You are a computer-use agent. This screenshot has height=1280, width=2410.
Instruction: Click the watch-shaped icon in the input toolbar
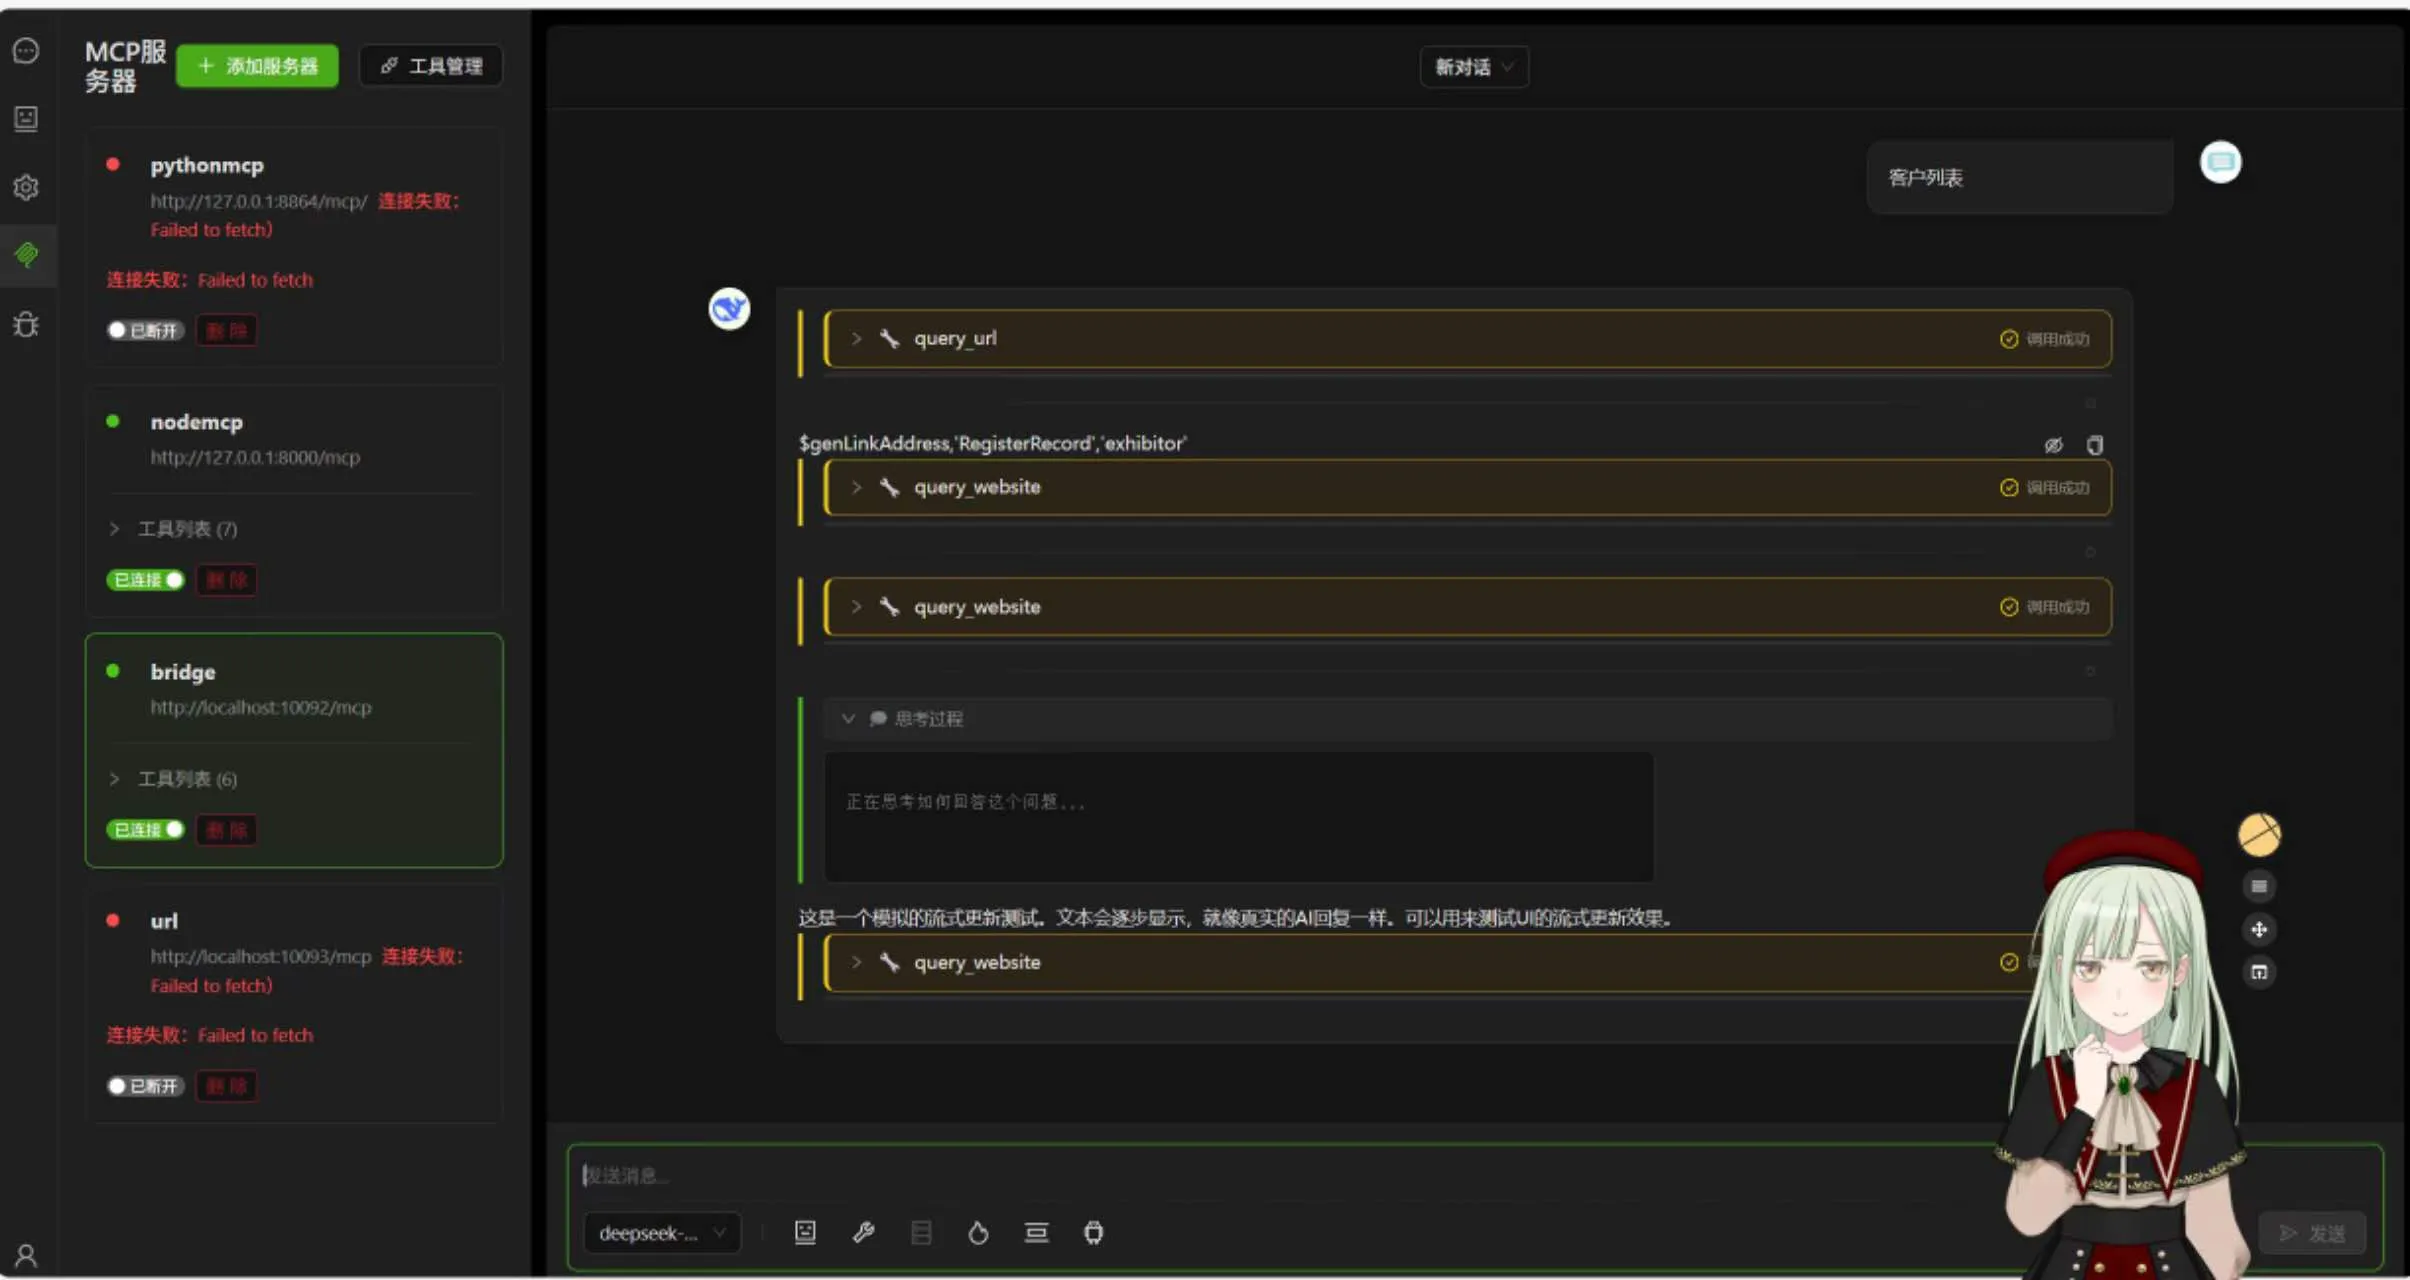click(1094, 1233)
